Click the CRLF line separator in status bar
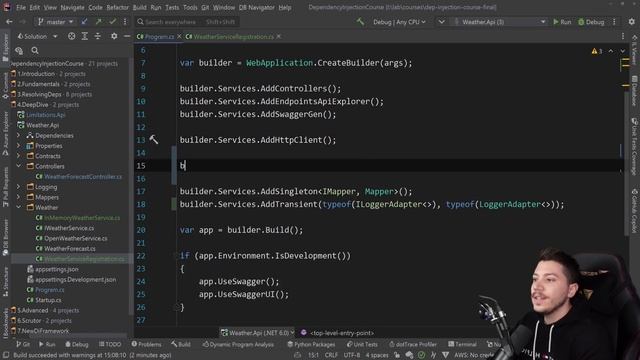640x360 pixels. coord(331,355)
